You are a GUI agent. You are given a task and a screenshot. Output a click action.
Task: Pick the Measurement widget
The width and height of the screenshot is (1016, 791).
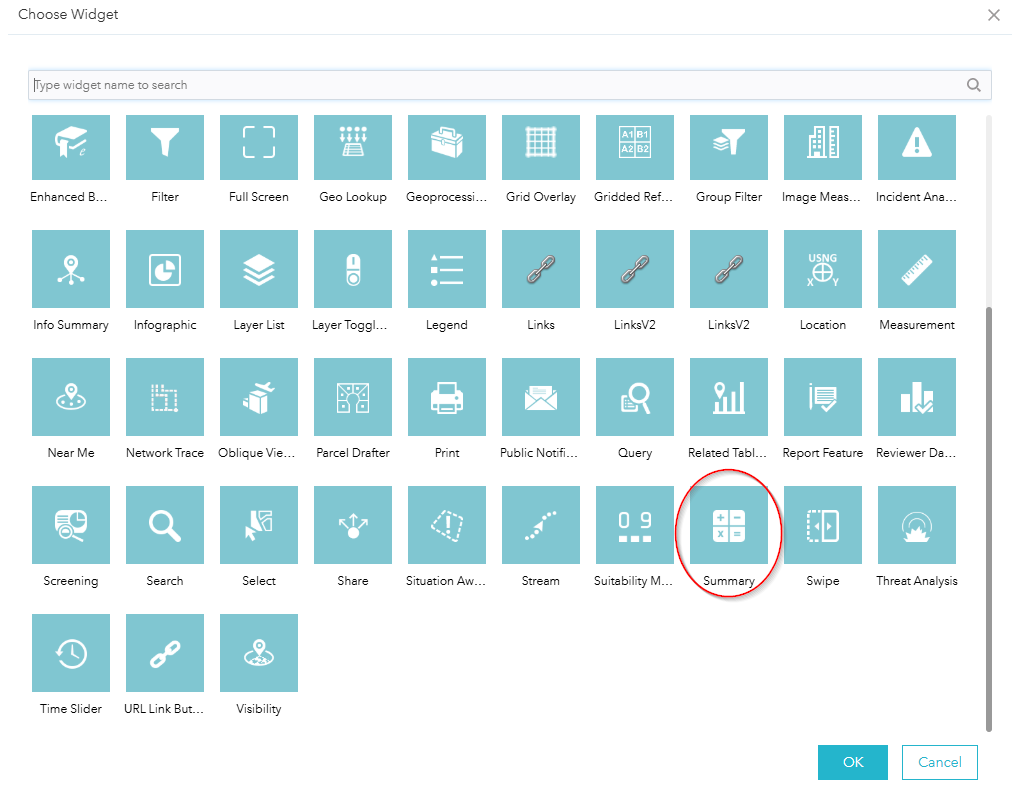tap(916, 269)
